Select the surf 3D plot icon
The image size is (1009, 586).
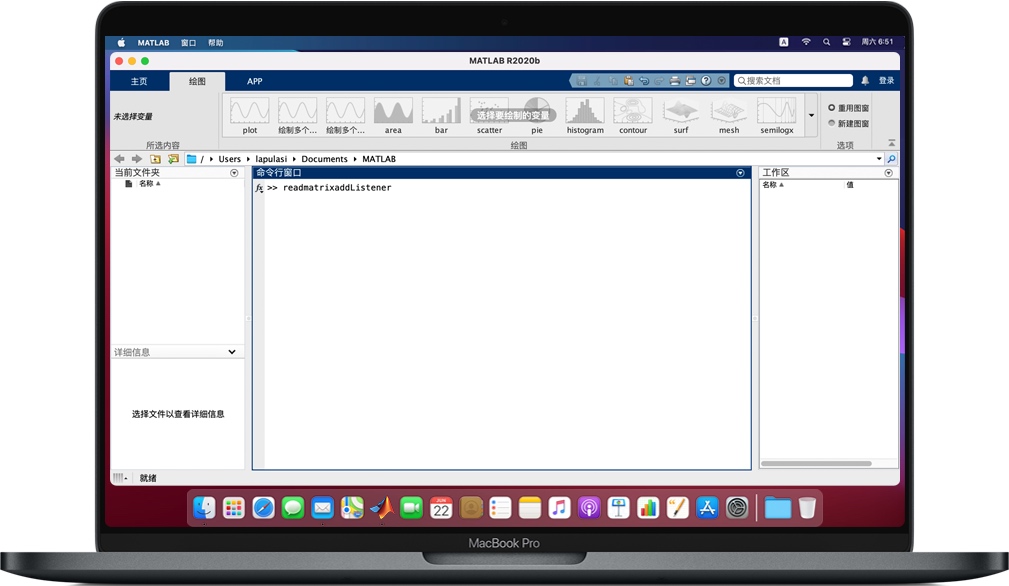680,110
